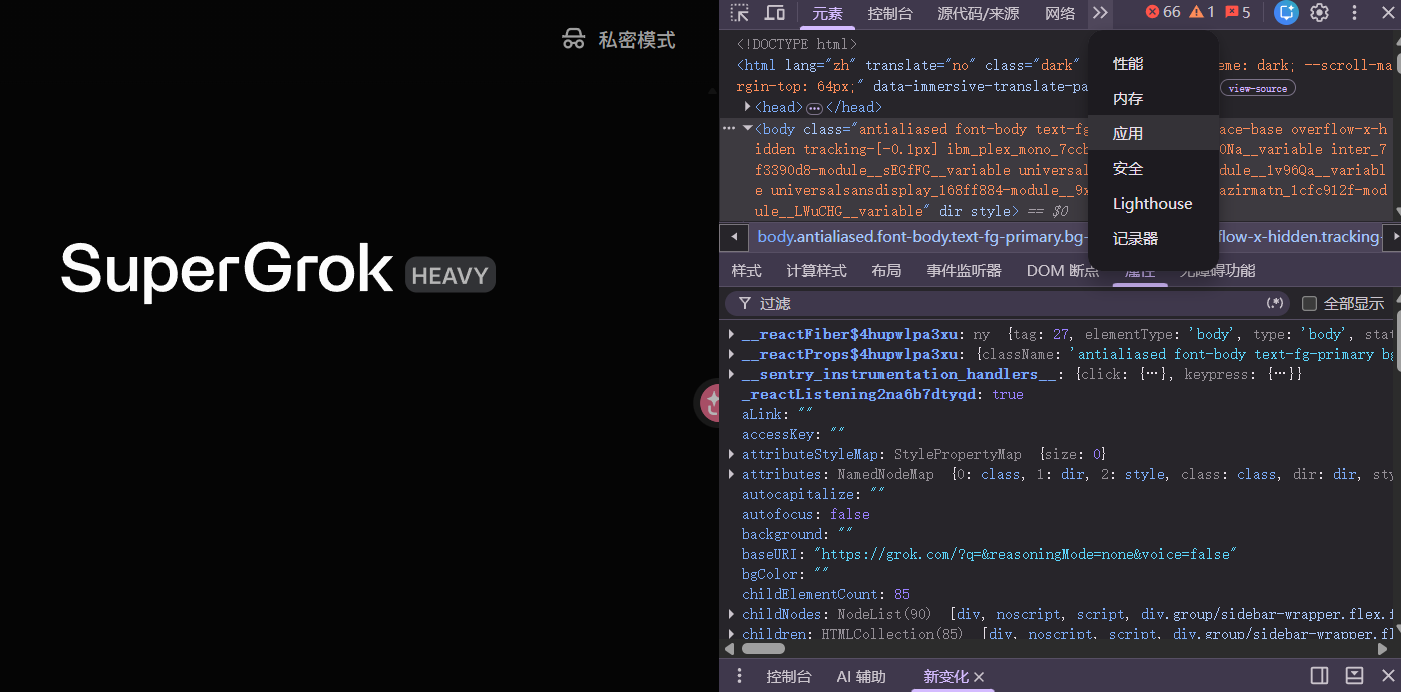Click the view-source link badge
Viewport: 1401px width, 692px height.
tap(1257, 88)
